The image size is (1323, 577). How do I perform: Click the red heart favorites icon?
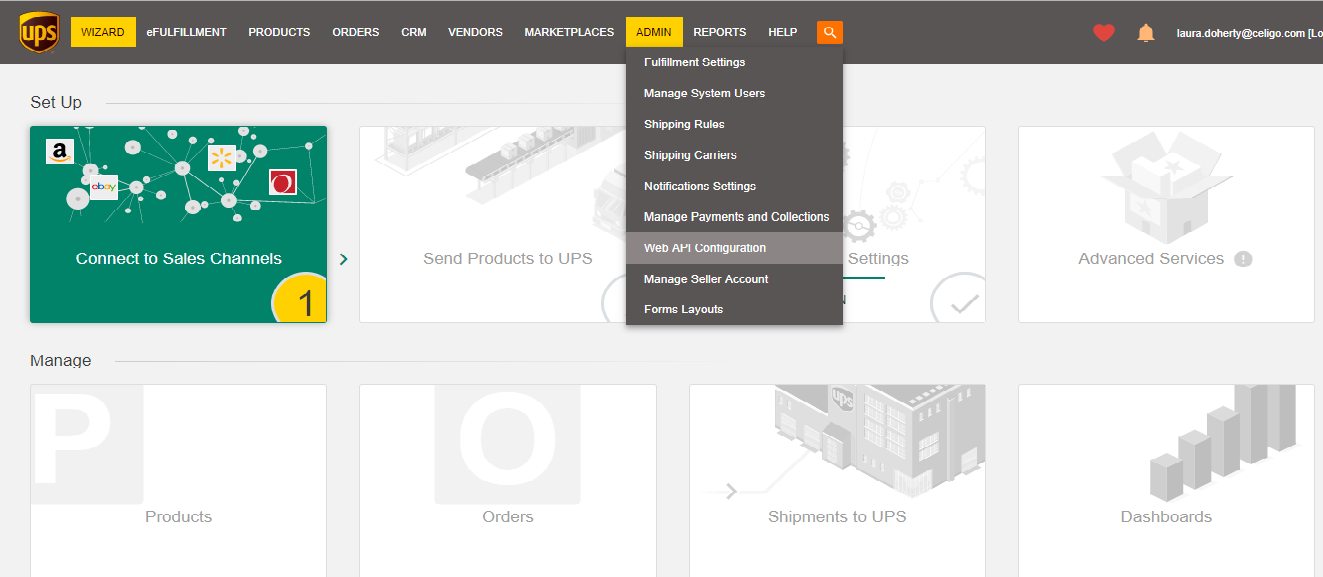click(x=1103, y=33)
